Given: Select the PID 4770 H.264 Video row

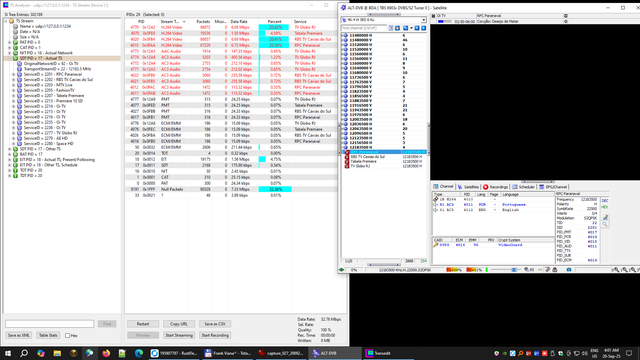Looking at the screenshot, I should 231,27.
